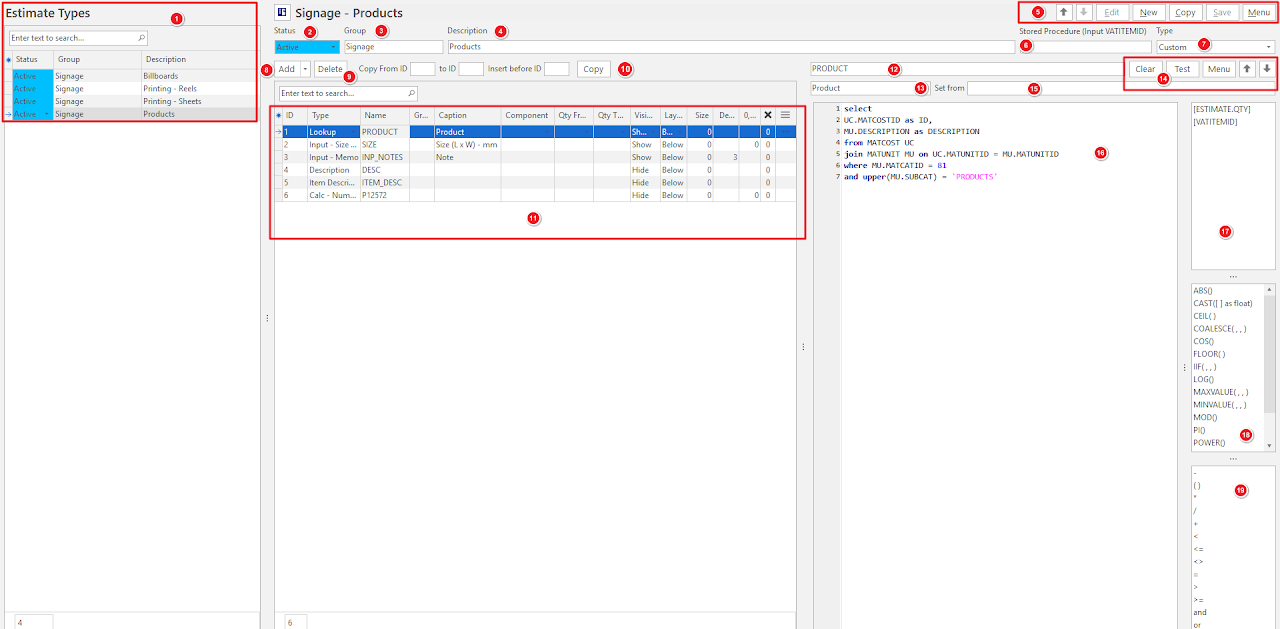Click magnifier in Estimate Types search box
This screenshot has width=1280, height=629.
click(x=141, y=38)
